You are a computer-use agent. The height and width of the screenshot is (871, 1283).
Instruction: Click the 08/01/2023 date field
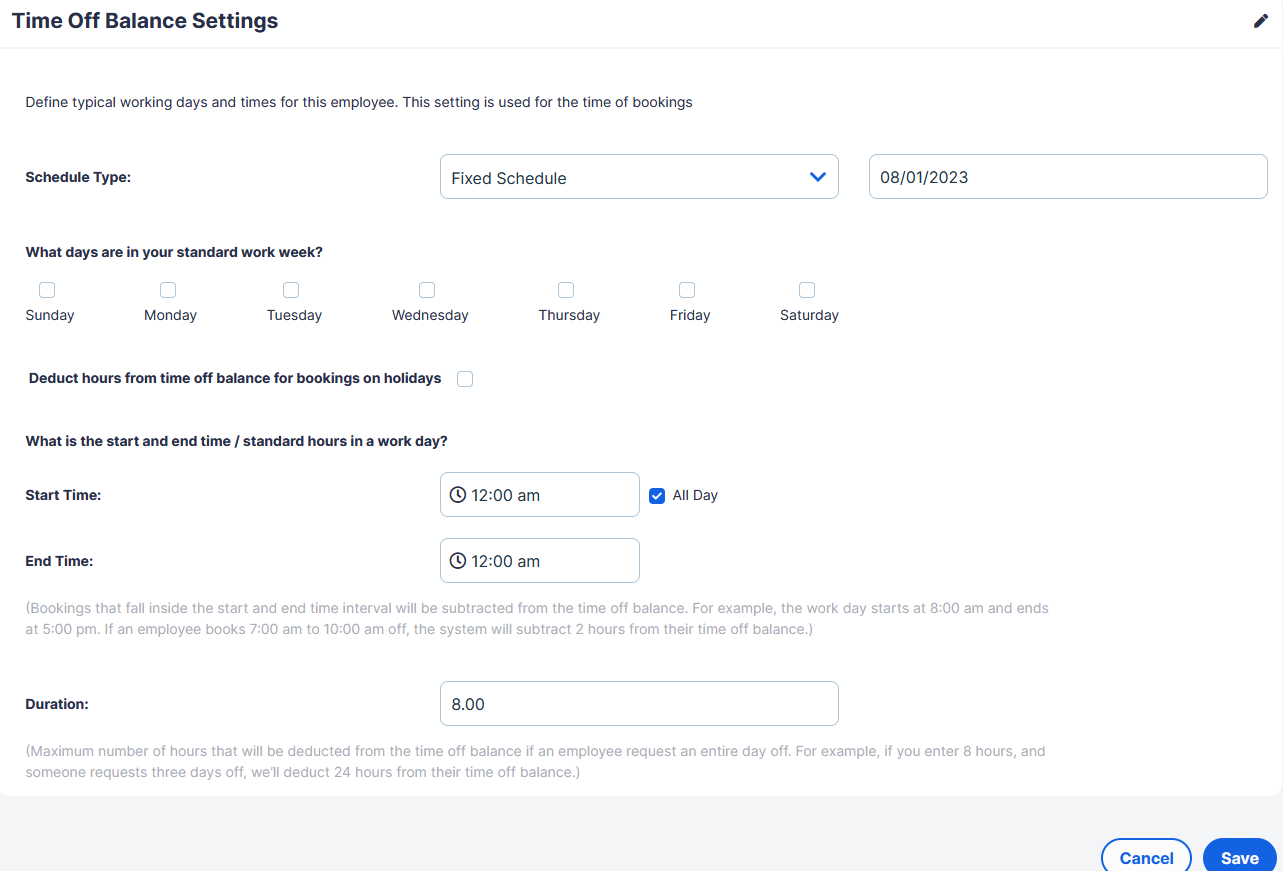click(1068, 177)
